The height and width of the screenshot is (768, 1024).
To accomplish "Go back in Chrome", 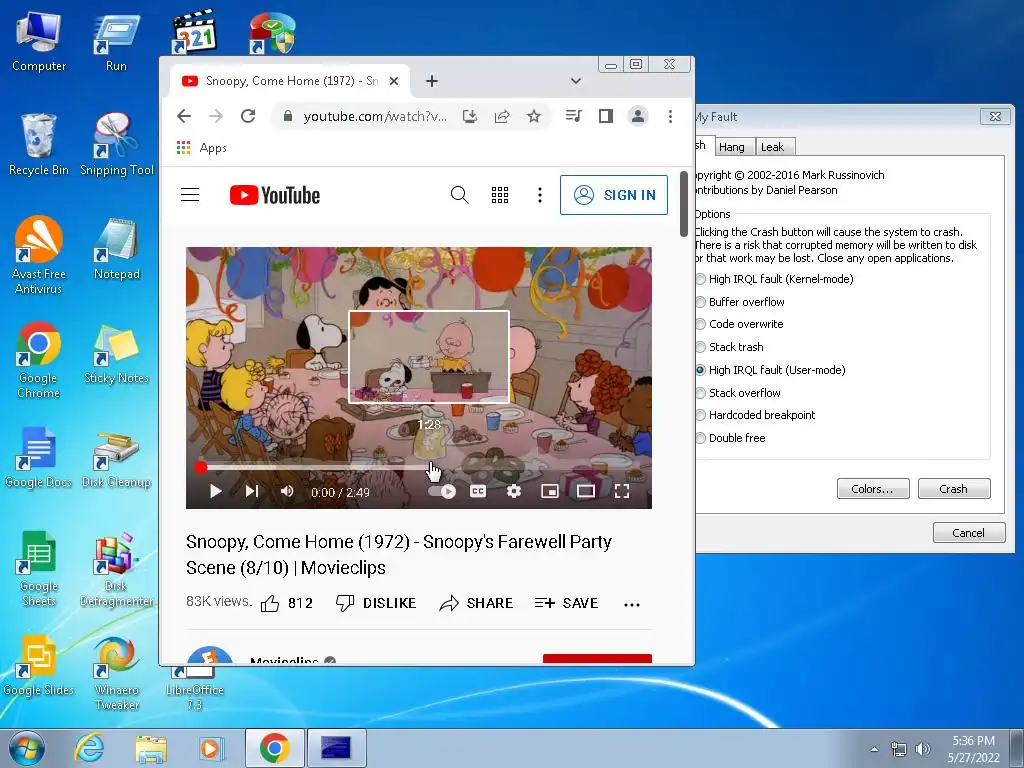I will (x=184, y=116).
